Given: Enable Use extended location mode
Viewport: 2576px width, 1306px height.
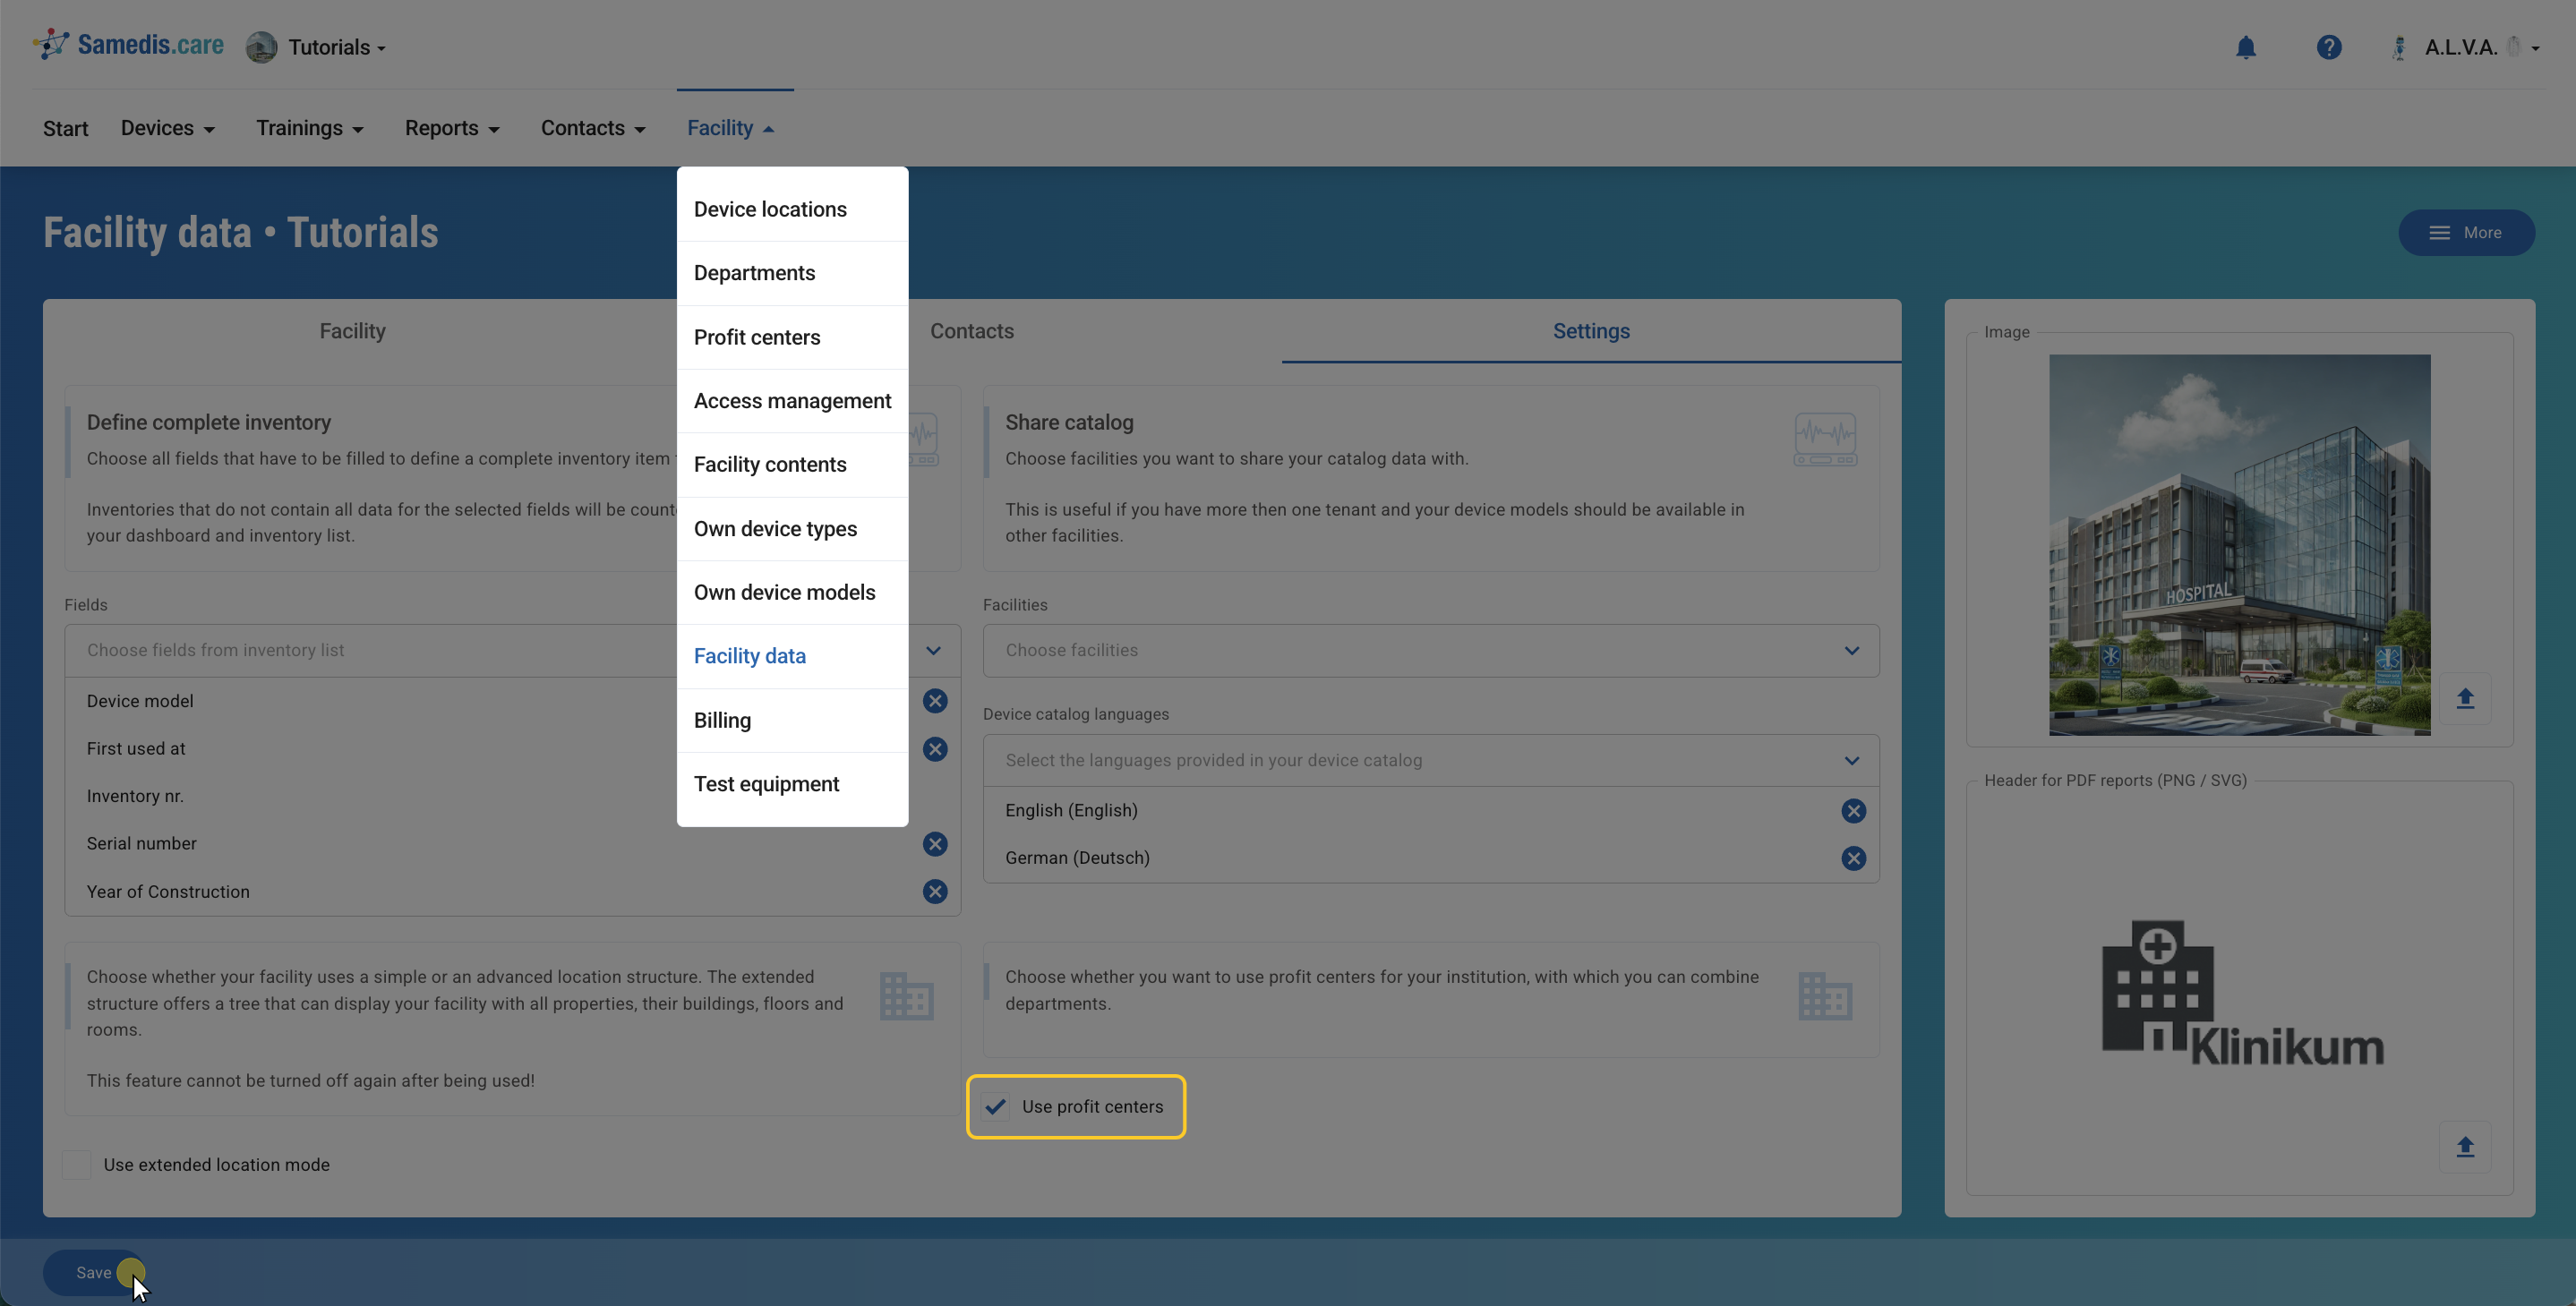Looking at the screenshot, I should click(77, 1164).
